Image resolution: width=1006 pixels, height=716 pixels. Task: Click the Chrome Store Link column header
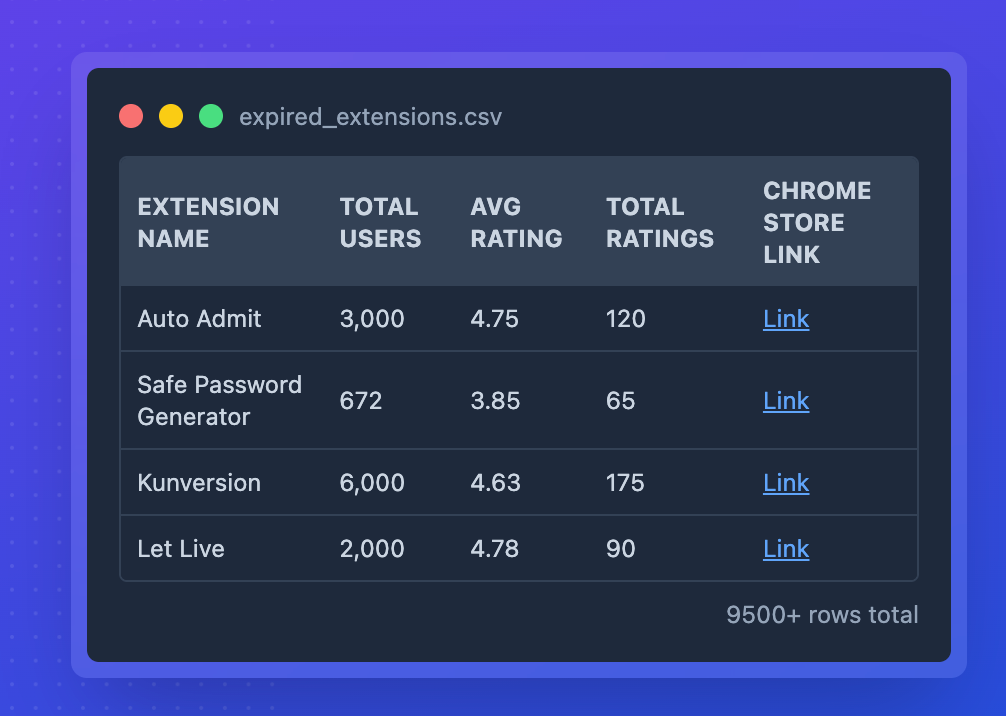coord(817,223)
